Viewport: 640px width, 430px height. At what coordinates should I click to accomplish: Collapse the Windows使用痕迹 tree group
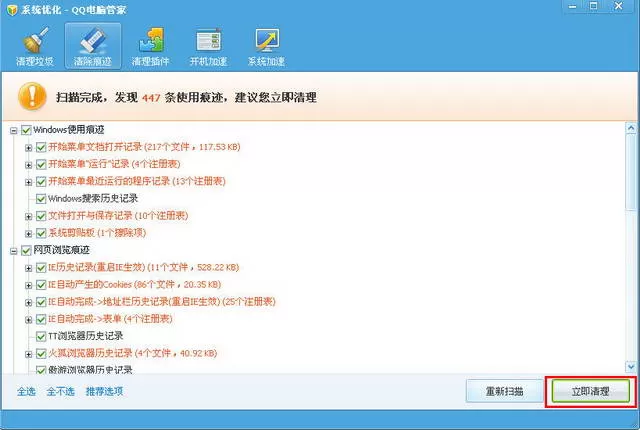(13, 131)
